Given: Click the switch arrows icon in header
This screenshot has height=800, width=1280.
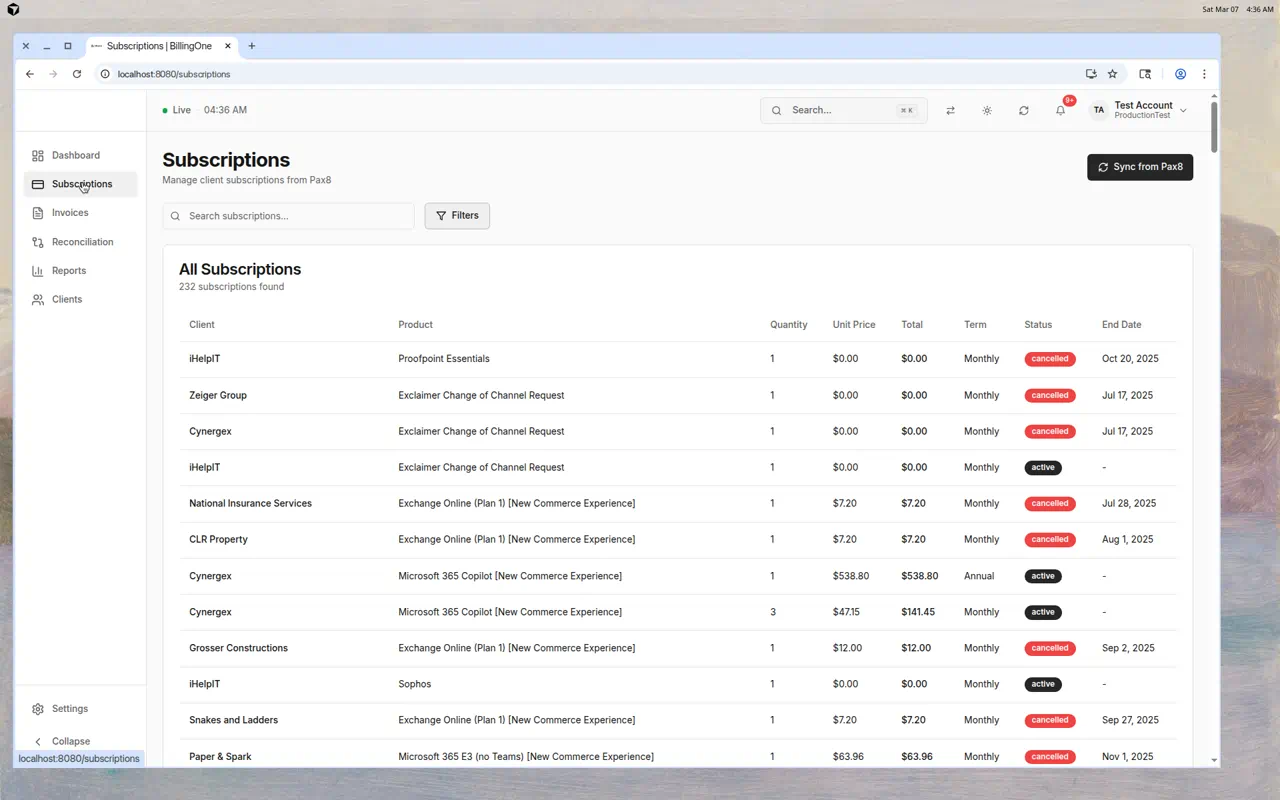Looking at the screenshot, I should (x=950, y=111).
